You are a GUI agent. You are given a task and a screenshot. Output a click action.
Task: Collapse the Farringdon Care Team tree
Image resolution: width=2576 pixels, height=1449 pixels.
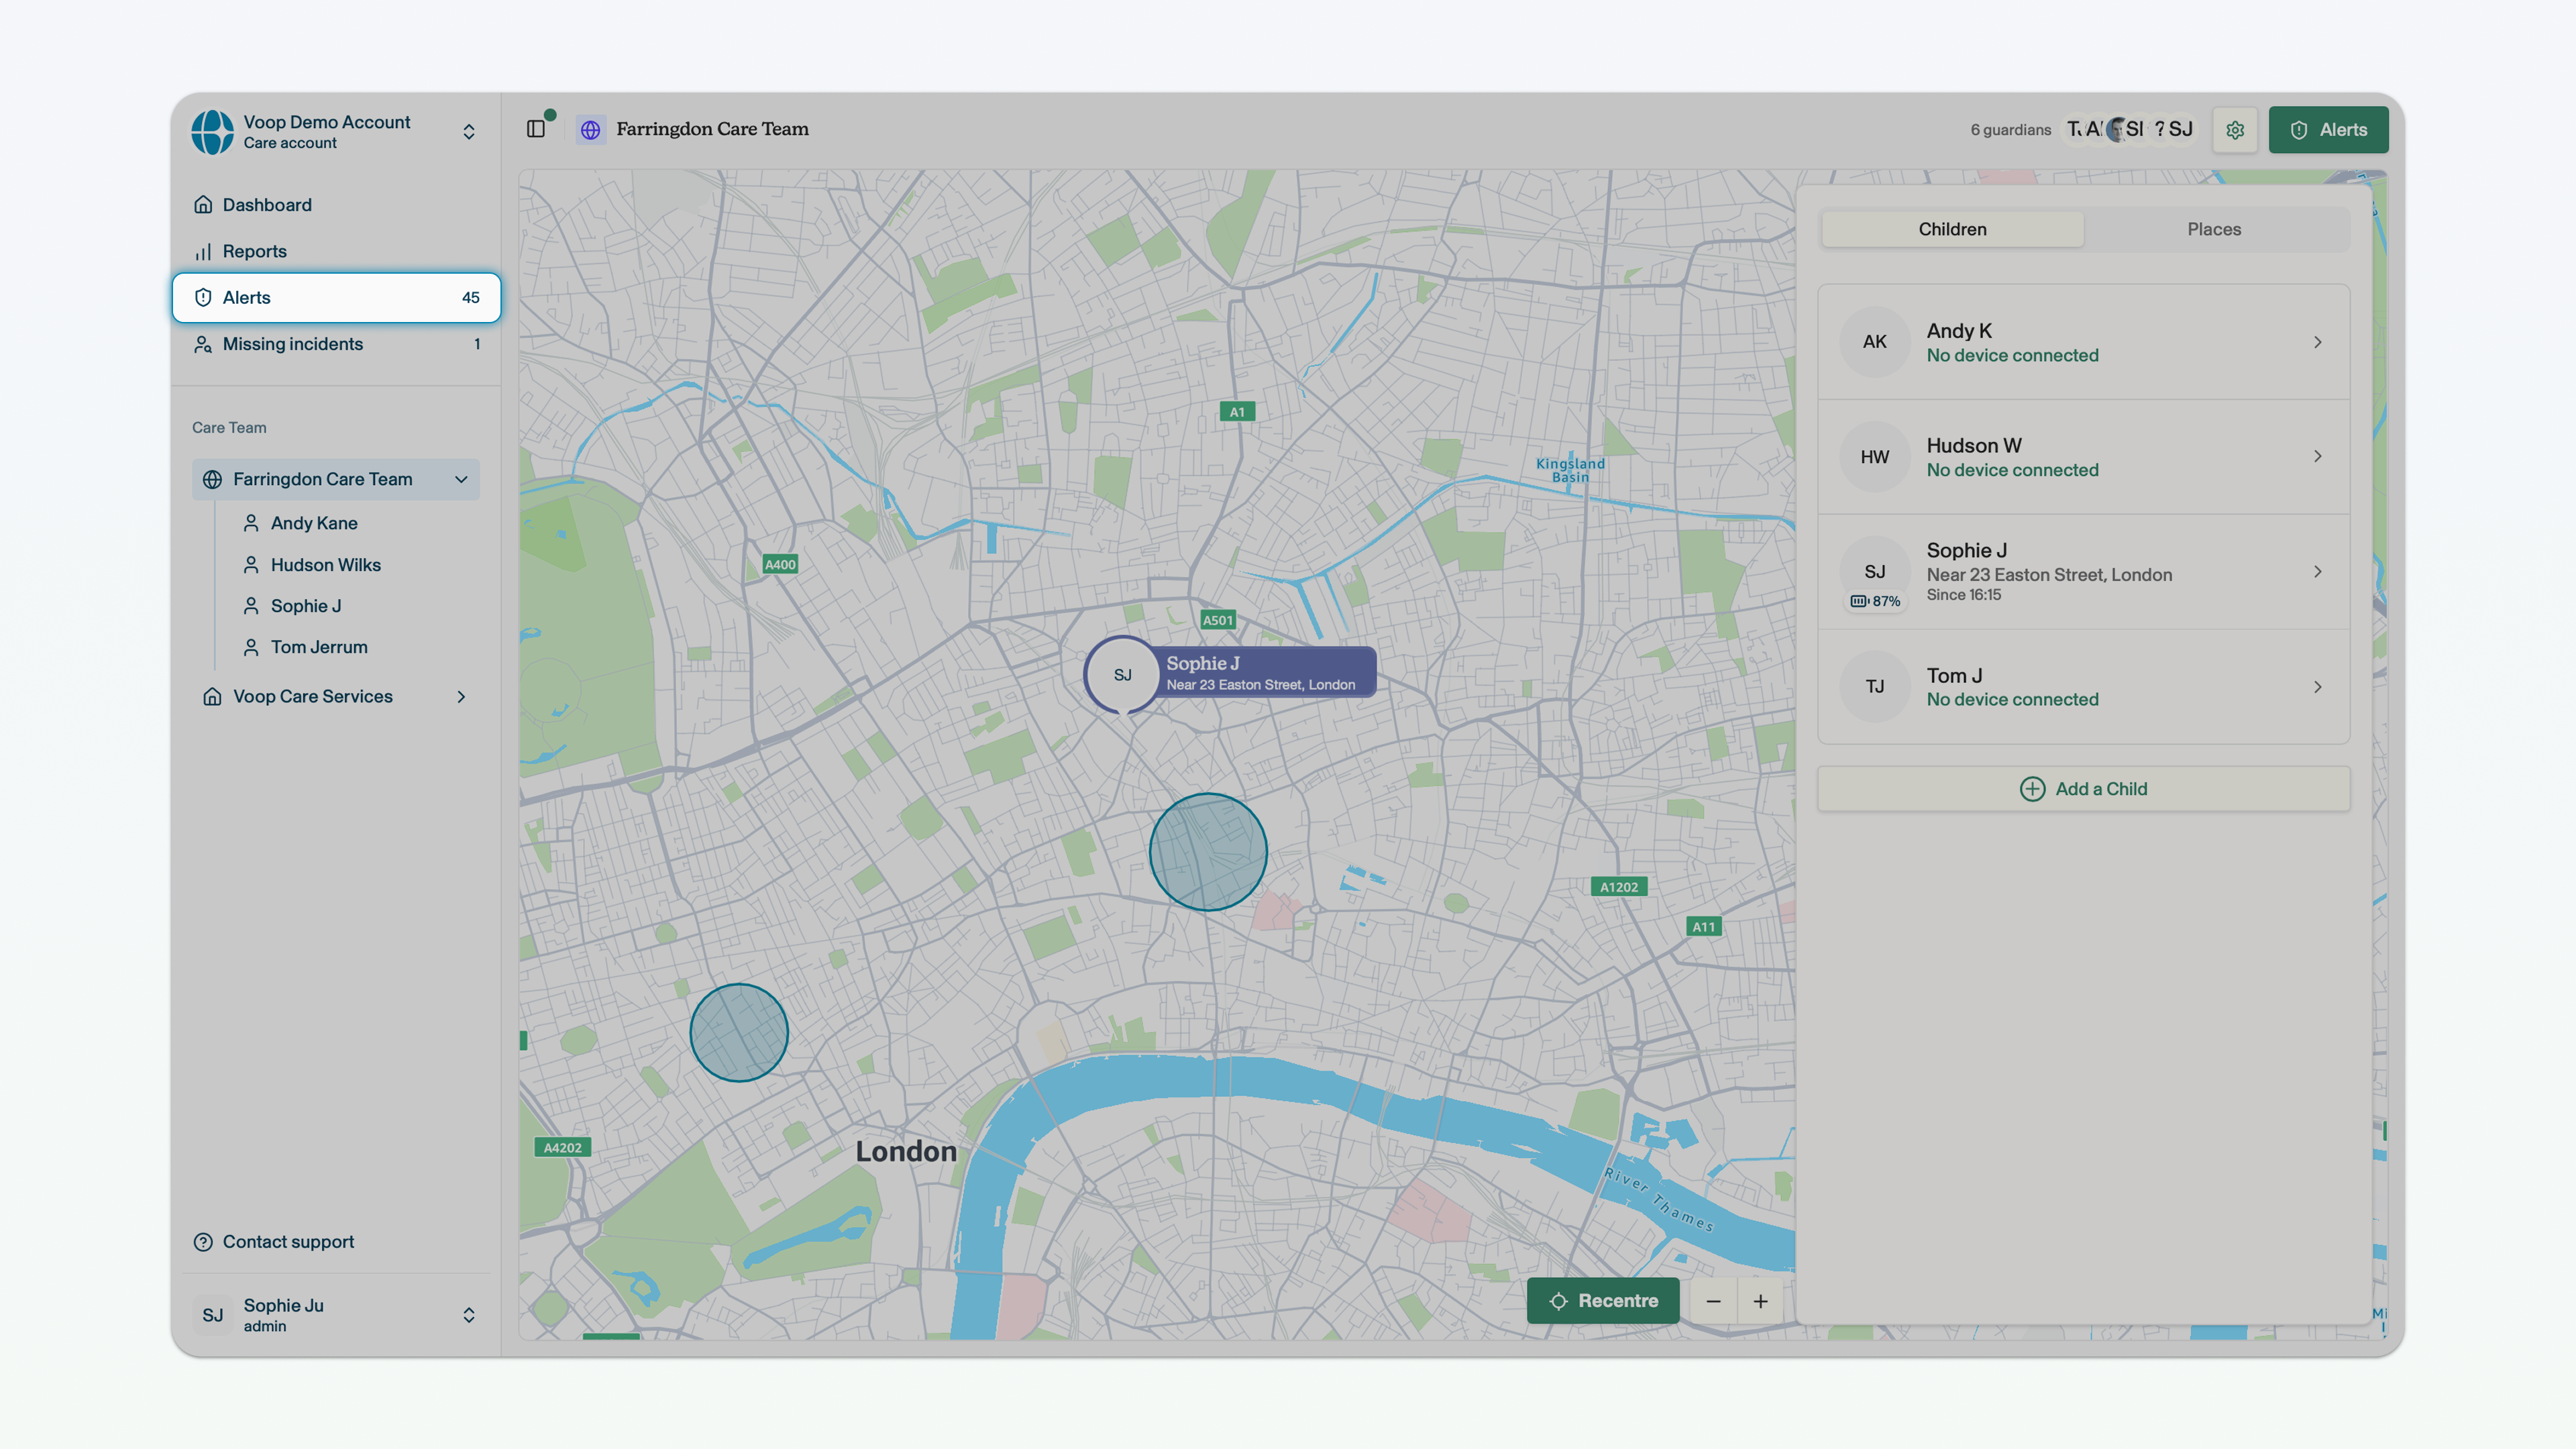461,480
